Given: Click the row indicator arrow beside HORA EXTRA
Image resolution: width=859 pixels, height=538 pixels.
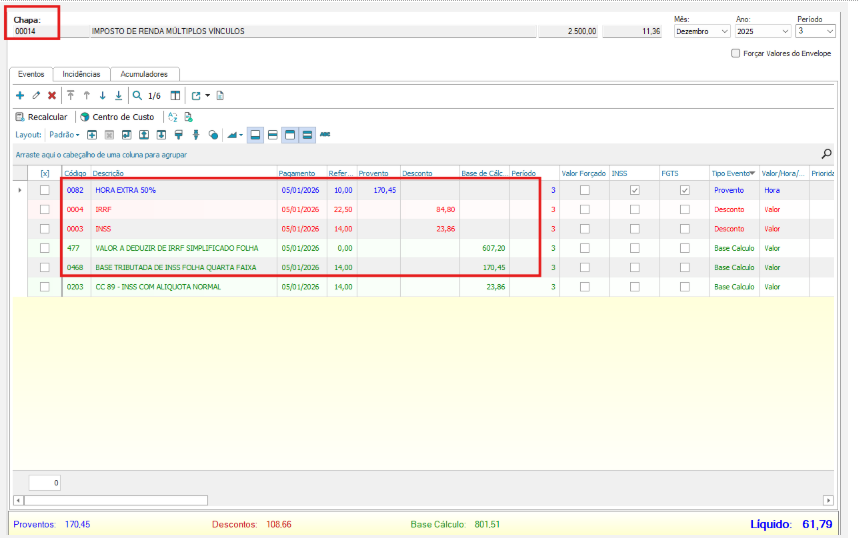Looking at the screenshot, I should (20, 190).
